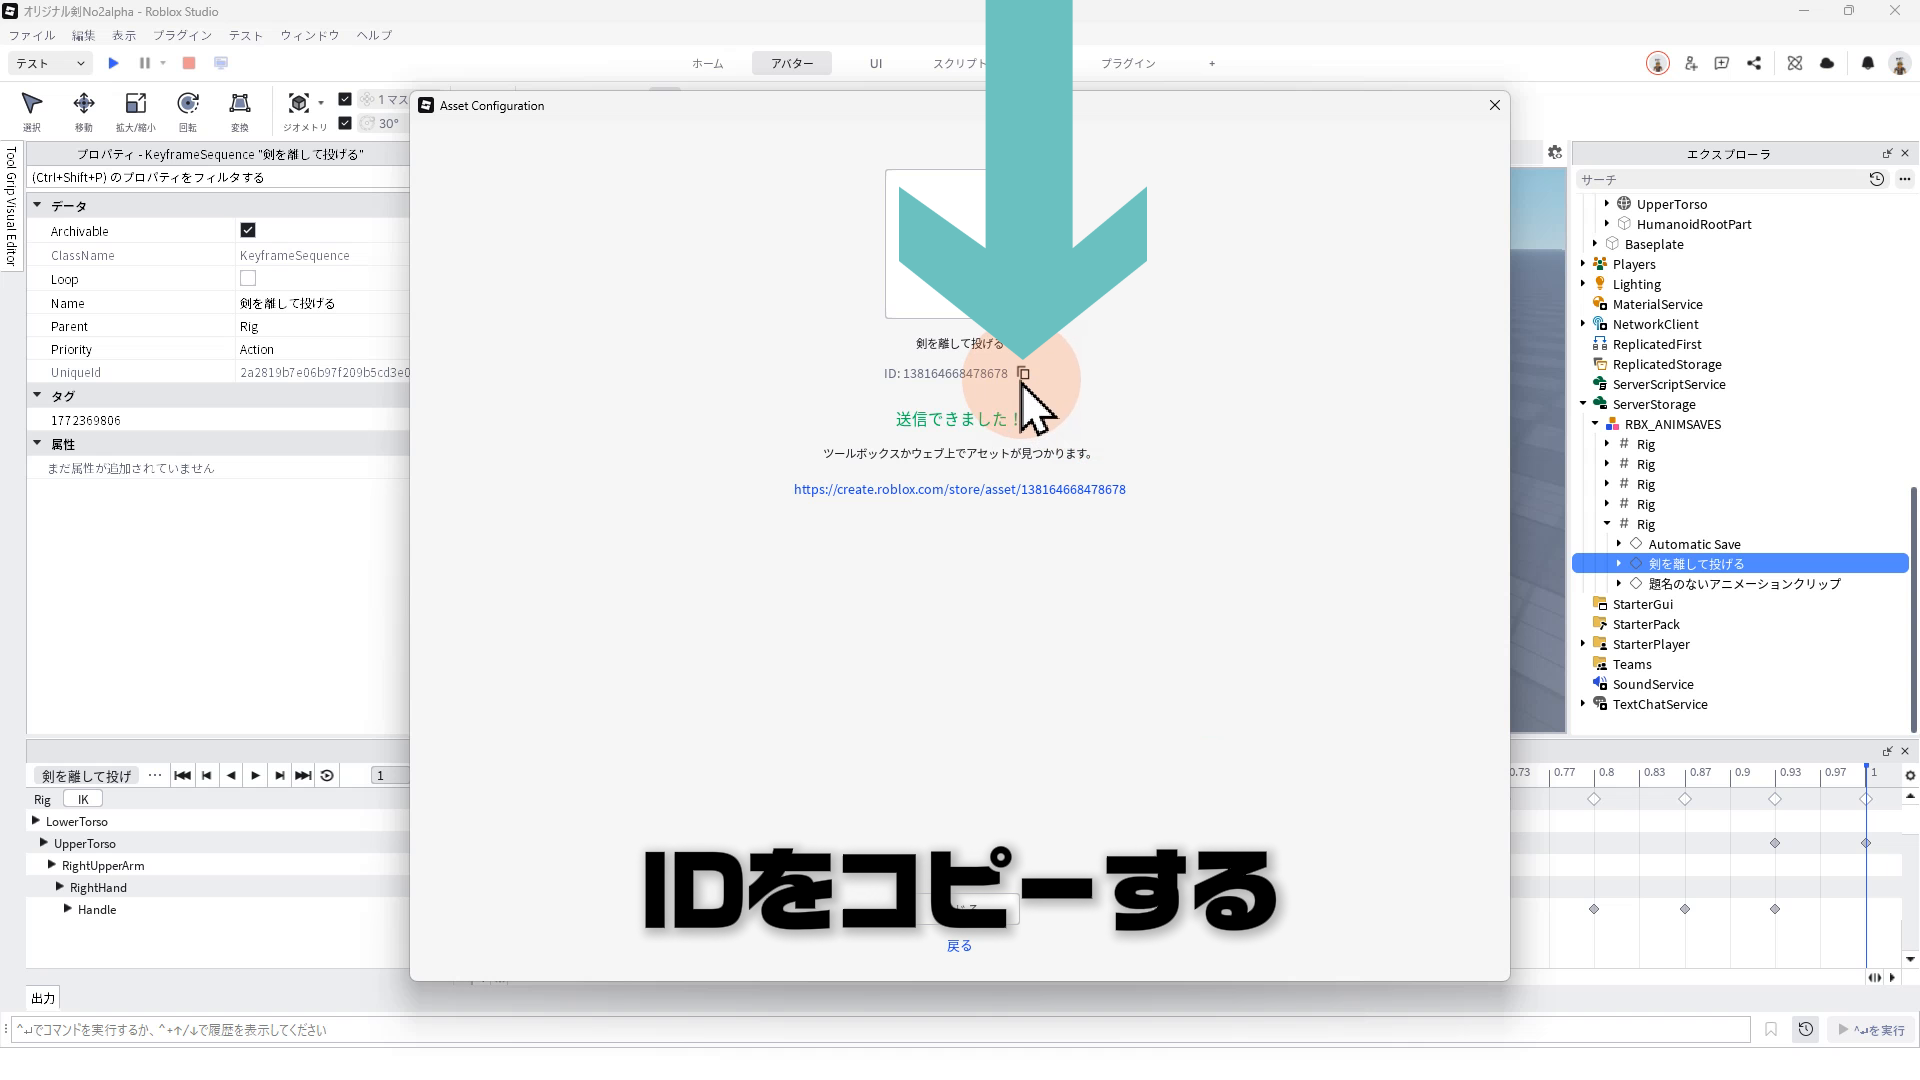Viewport: 1920px width, 1080px height.
Task: Click the Share icon in top bar
Action: (1754, 63)
